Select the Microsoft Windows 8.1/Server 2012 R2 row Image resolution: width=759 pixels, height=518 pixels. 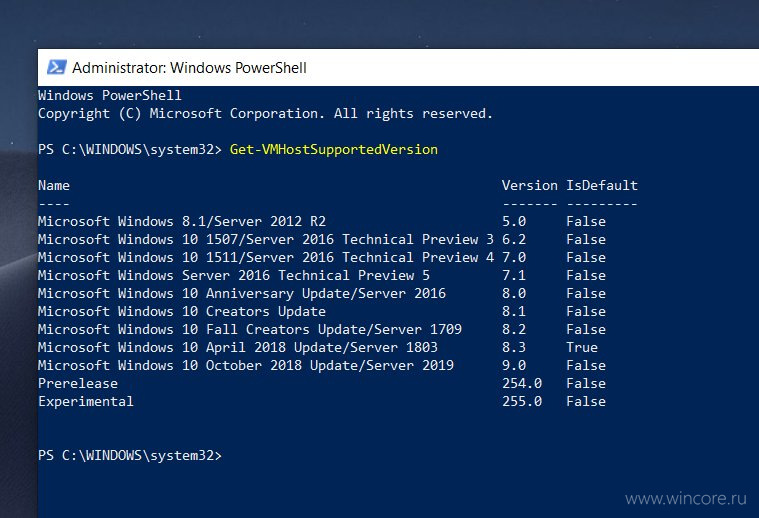coord(322,221)
